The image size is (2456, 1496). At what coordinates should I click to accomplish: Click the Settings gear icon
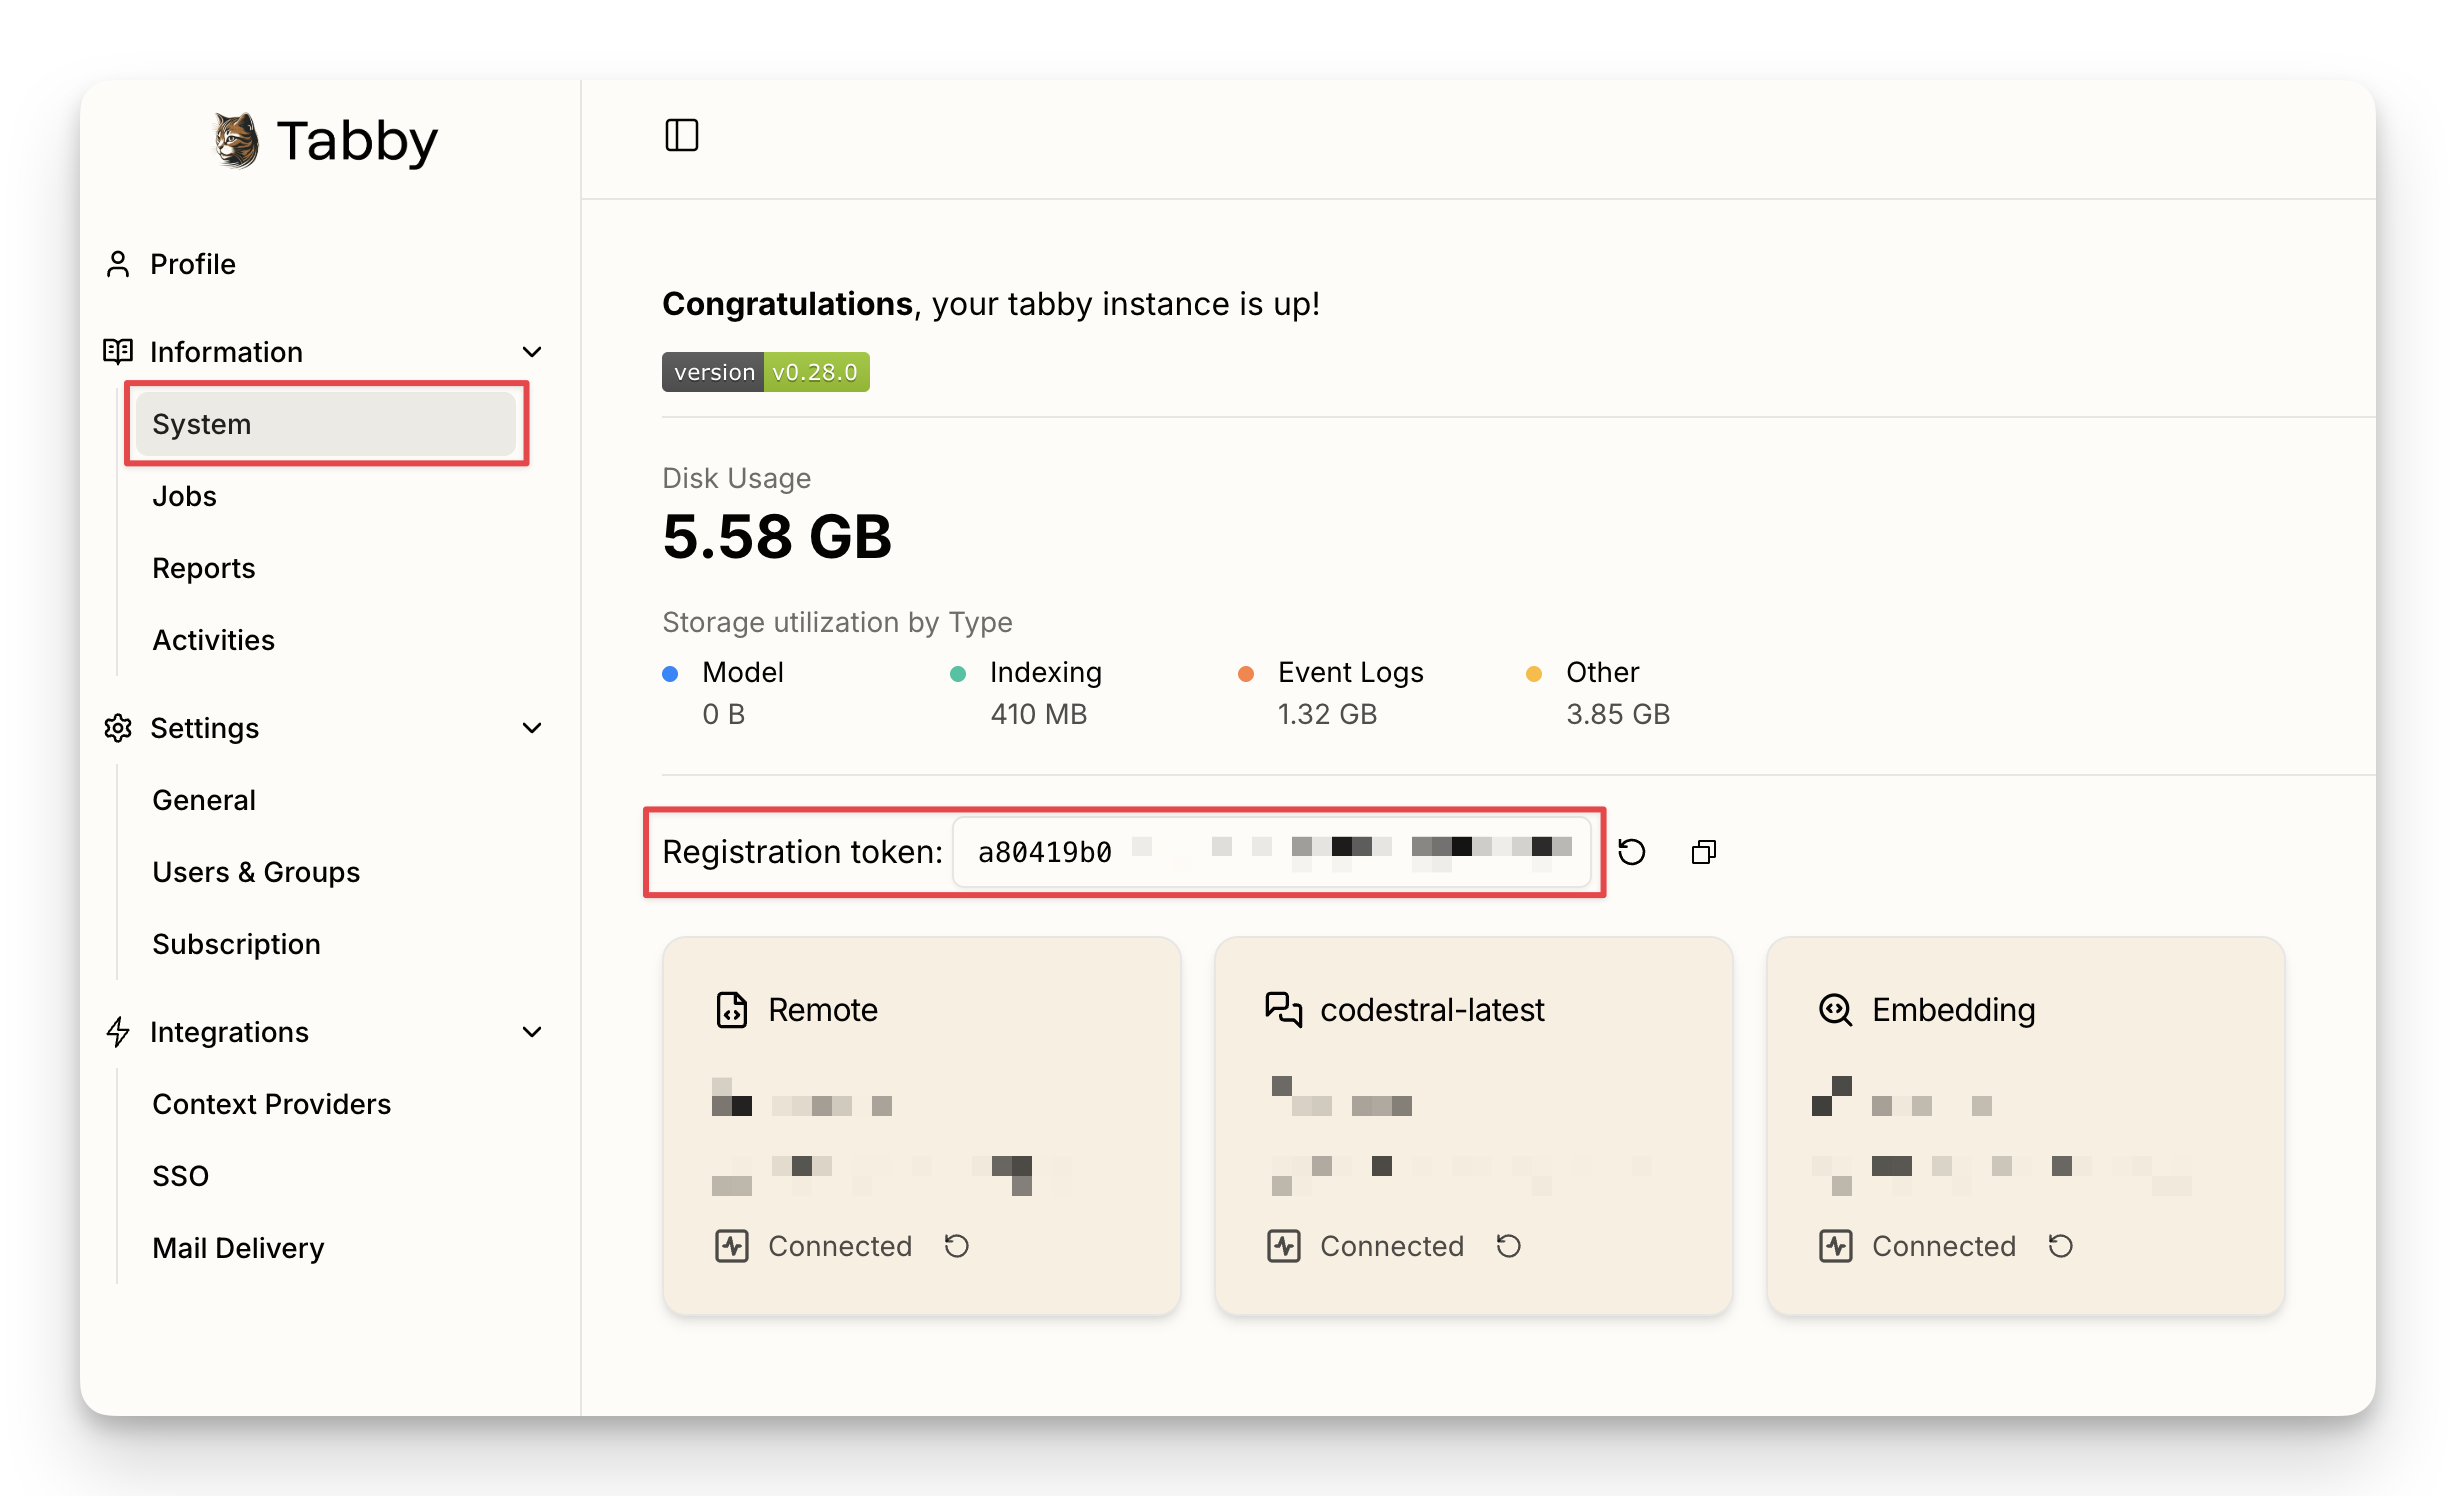[x=118, y=728]
